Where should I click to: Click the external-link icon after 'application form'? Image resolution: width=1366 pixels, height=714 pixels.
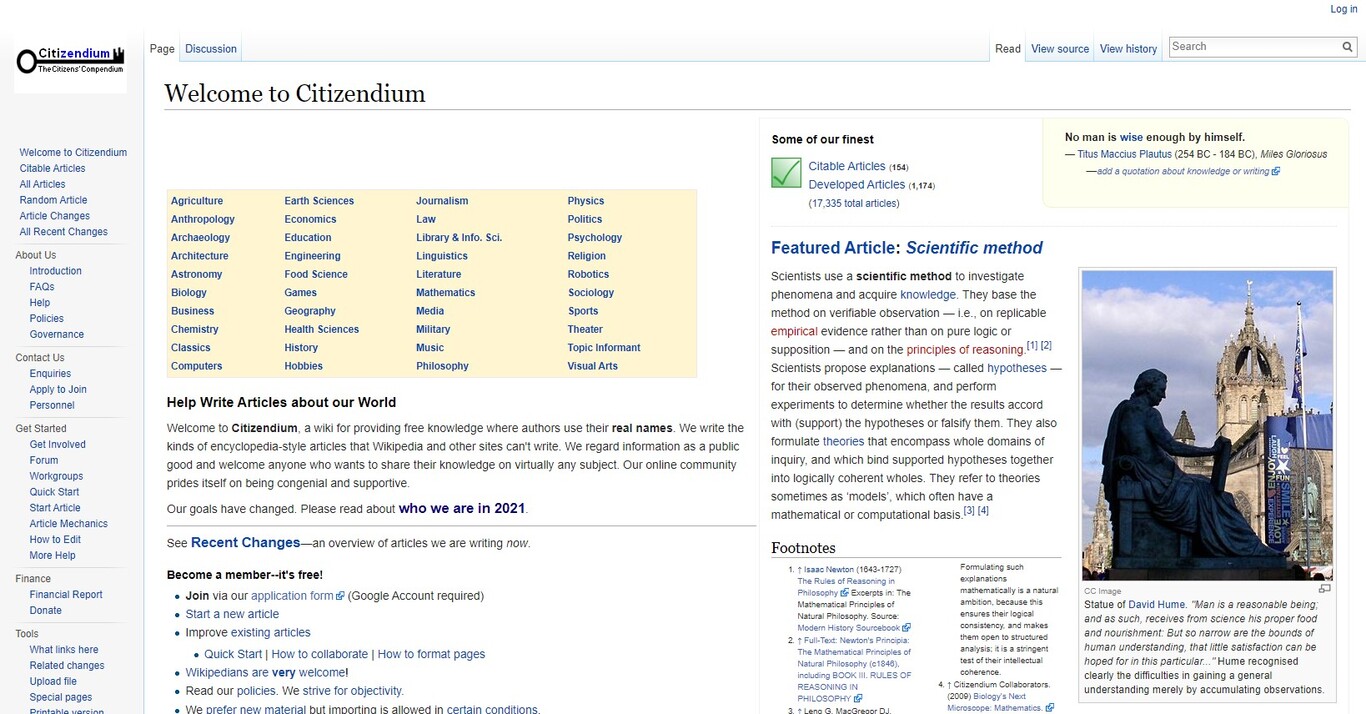click(341, 595)
